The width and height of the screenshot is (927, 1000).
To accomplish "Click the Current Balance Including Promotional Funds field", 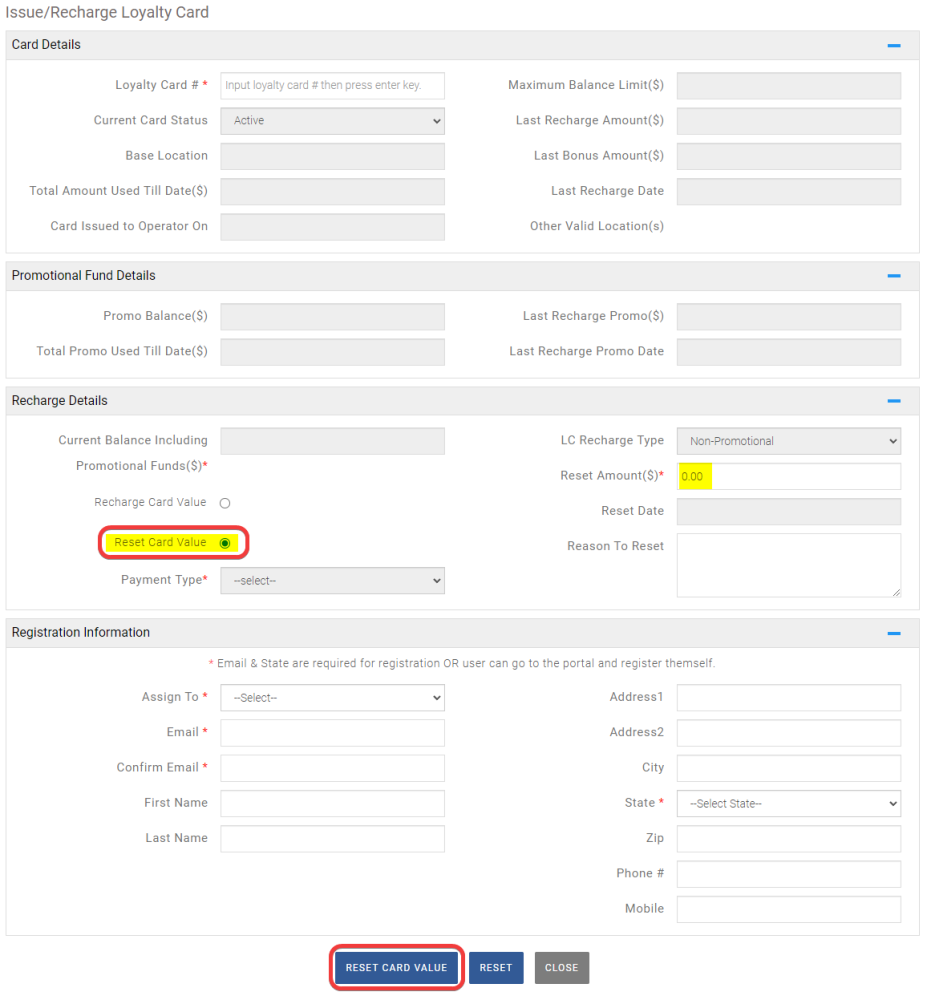I will 332,441.
